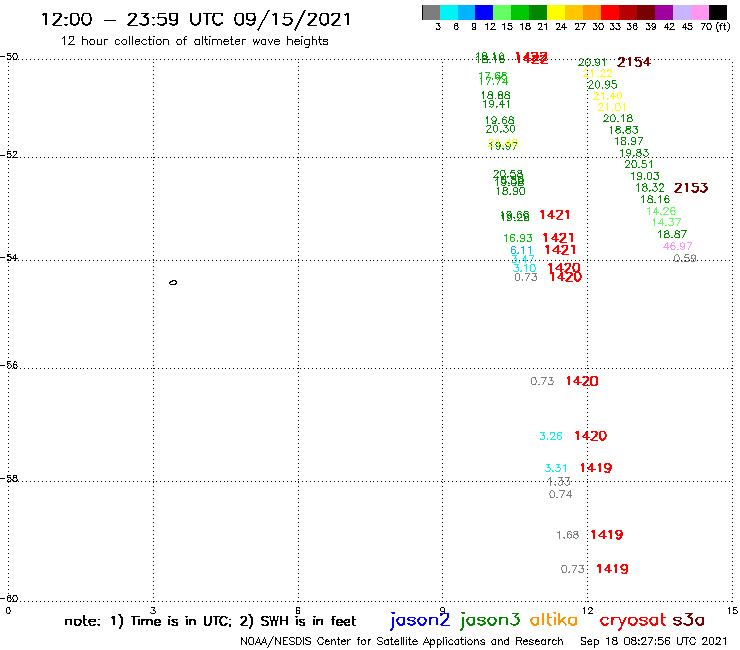Click the green value 20.30

pyautogui.click(x=500, y=129)
